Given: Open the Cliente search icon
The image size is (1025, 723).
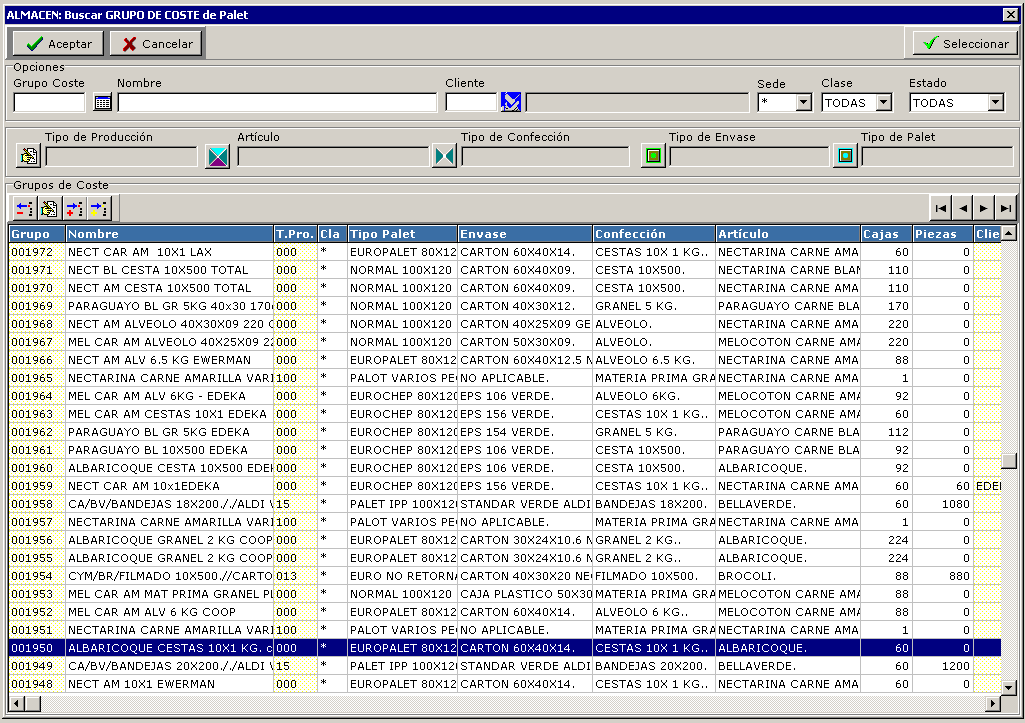Looking at the screenshot, I should pyautogui.click(x=511, y=102).
